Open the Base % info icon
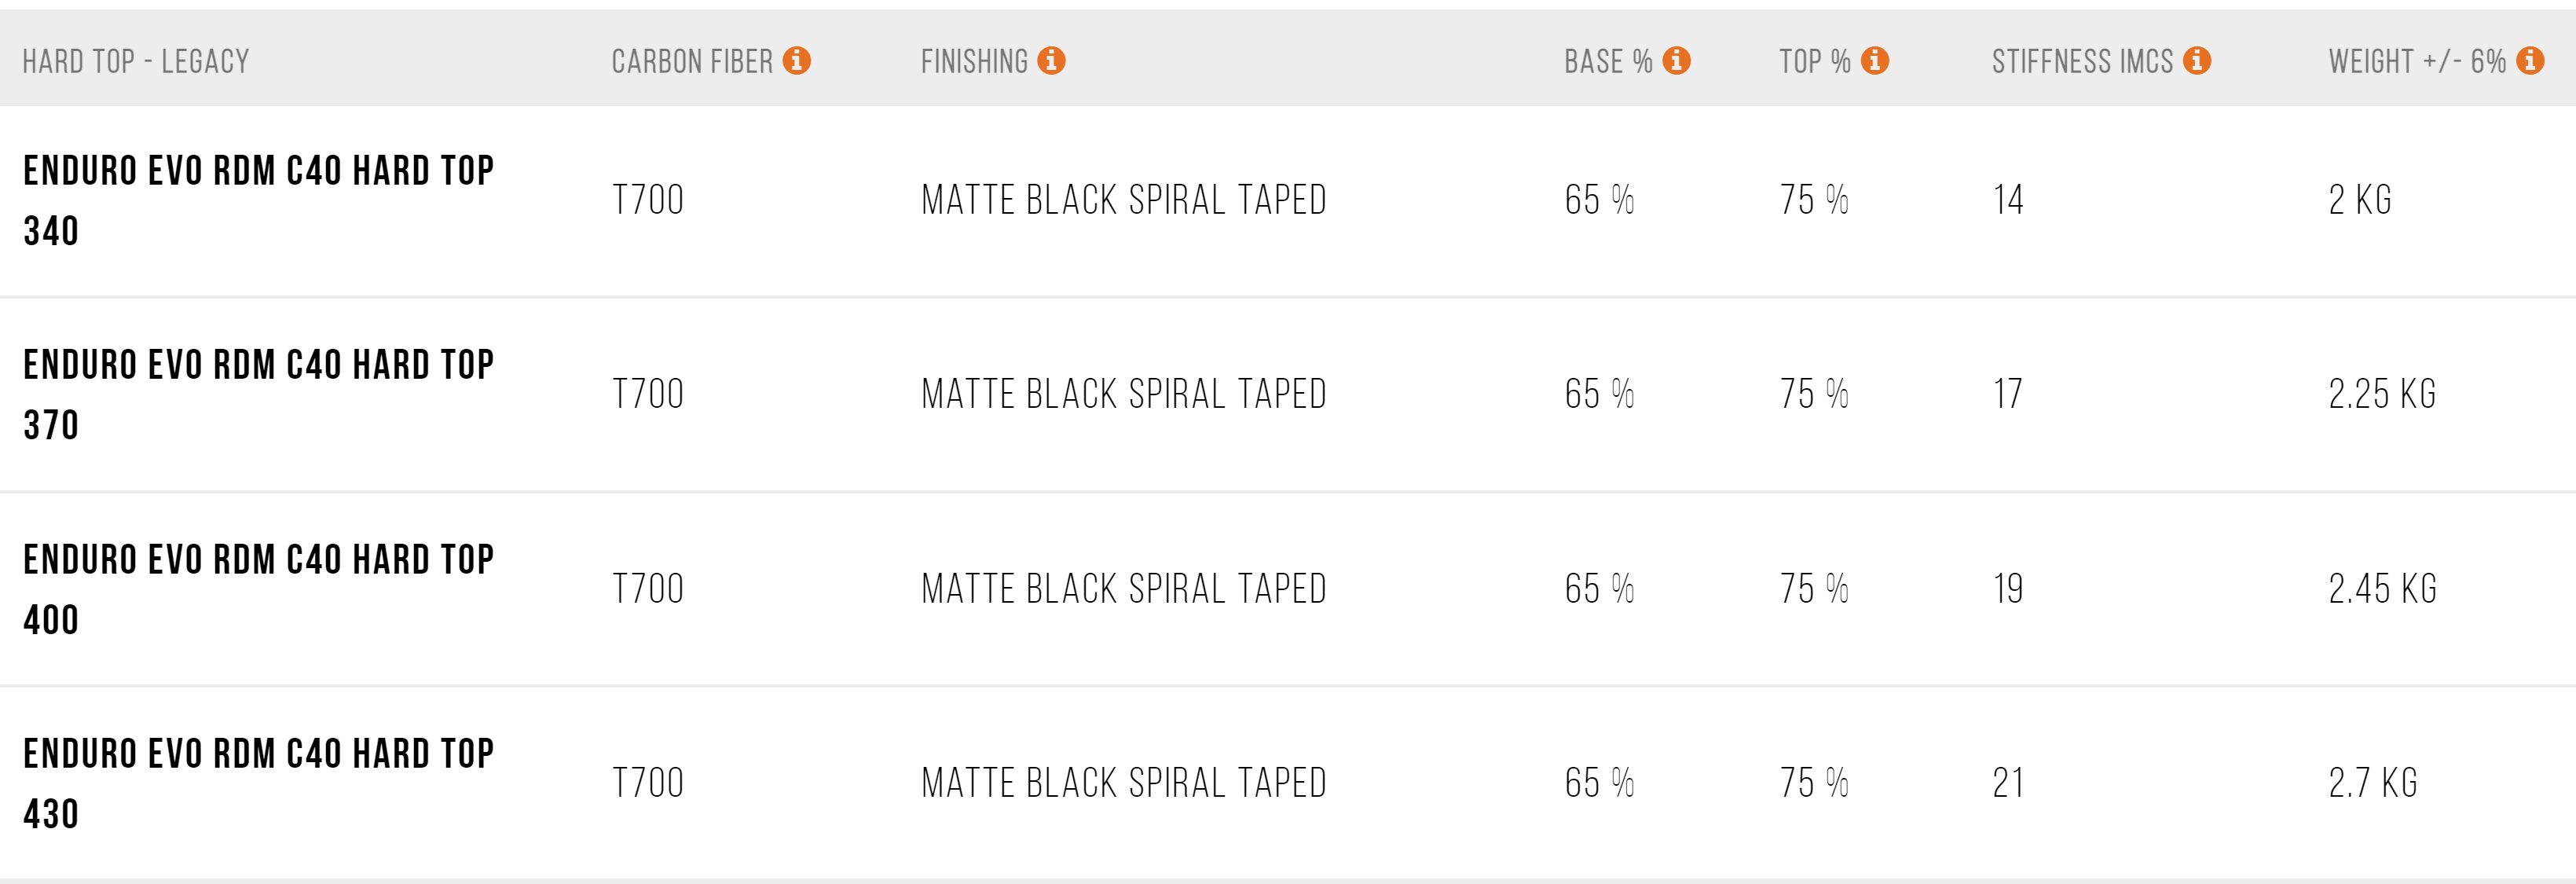 coord(1677,61)
